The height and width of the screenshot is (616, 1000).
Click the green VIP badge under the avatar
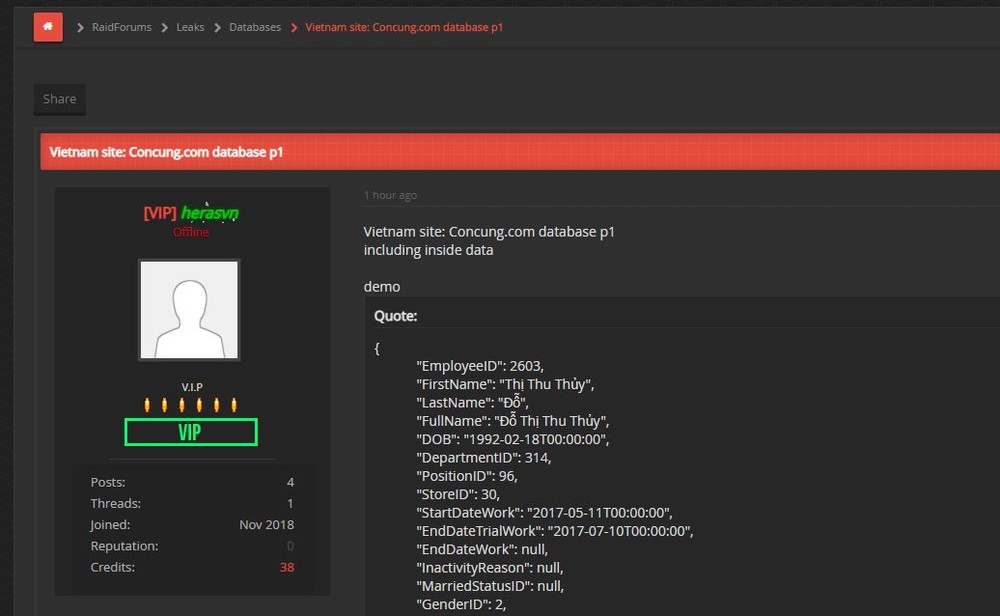(x=190, y=431)
